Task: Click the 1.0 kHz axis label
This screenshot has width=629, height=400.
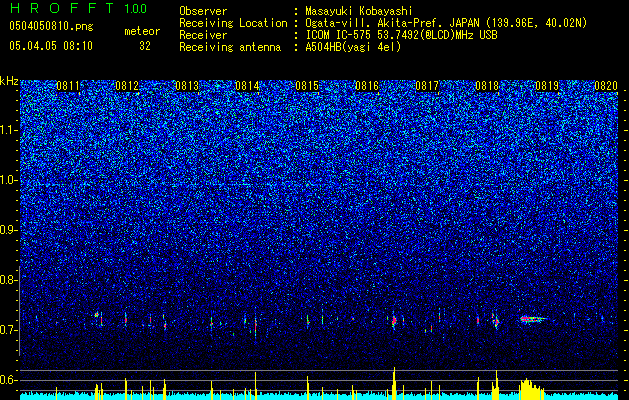Action: (9, 180)
